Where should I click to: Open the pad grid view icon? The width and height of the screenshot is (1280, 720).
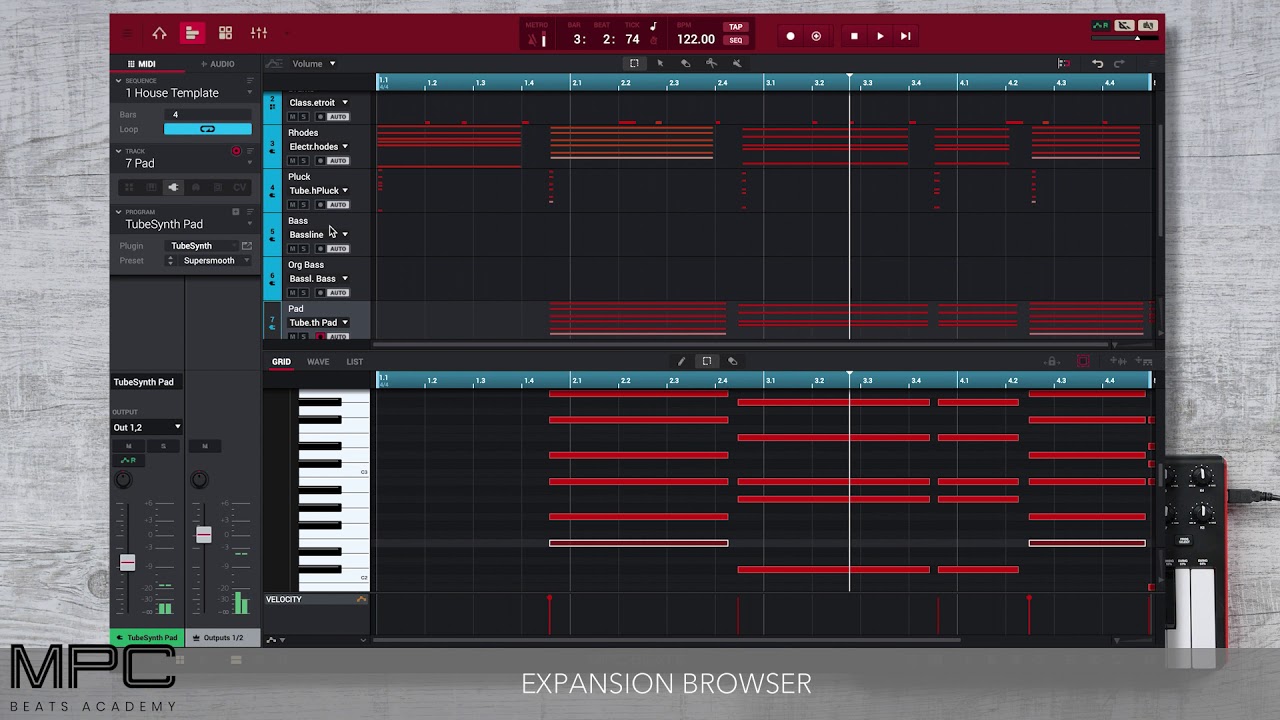click(225, 33)
